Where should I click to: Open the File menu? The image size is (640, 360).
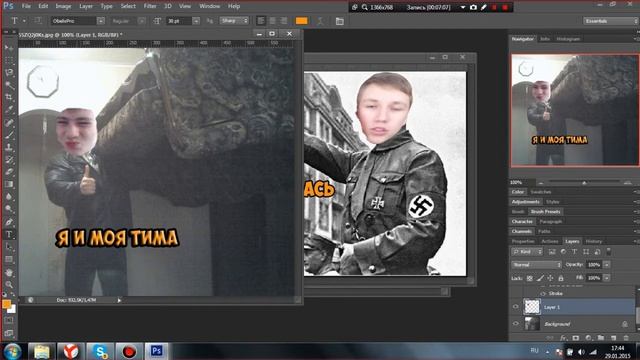(26, 6)
